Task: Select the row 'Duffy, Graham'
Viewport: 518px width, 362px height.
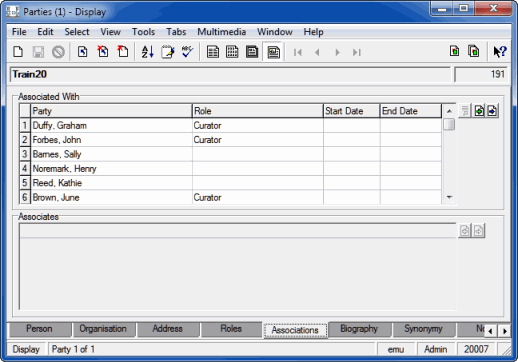Action: click(x=231, y=125)
